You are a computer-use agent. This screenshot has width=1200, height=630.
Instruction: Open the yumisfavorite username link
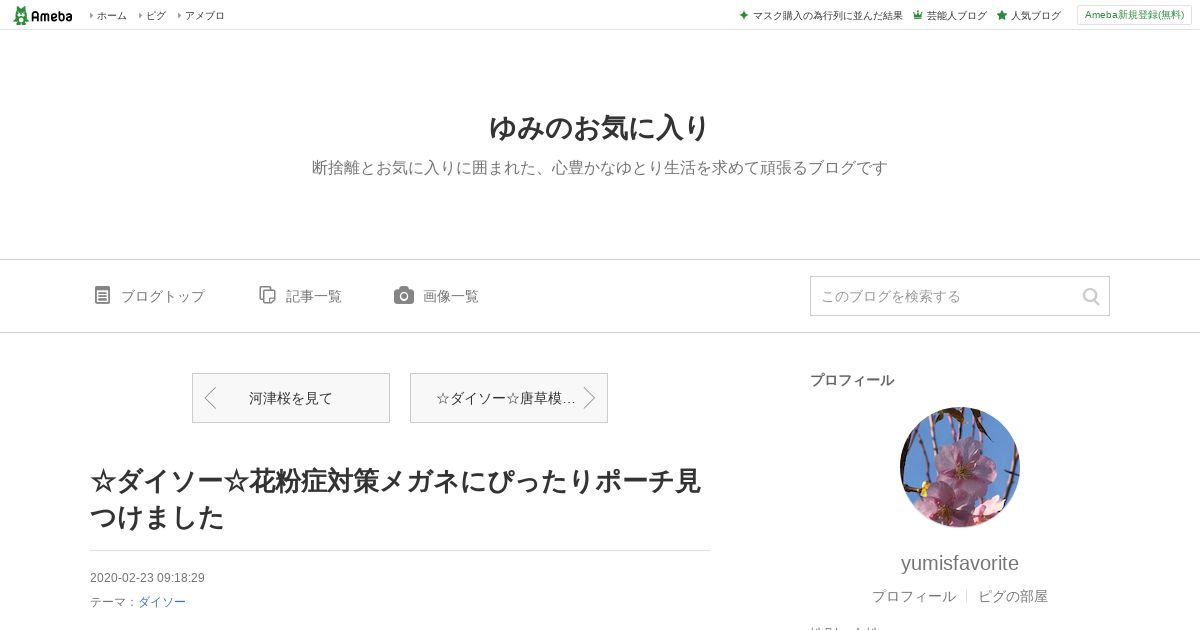(x=960, y=563)
